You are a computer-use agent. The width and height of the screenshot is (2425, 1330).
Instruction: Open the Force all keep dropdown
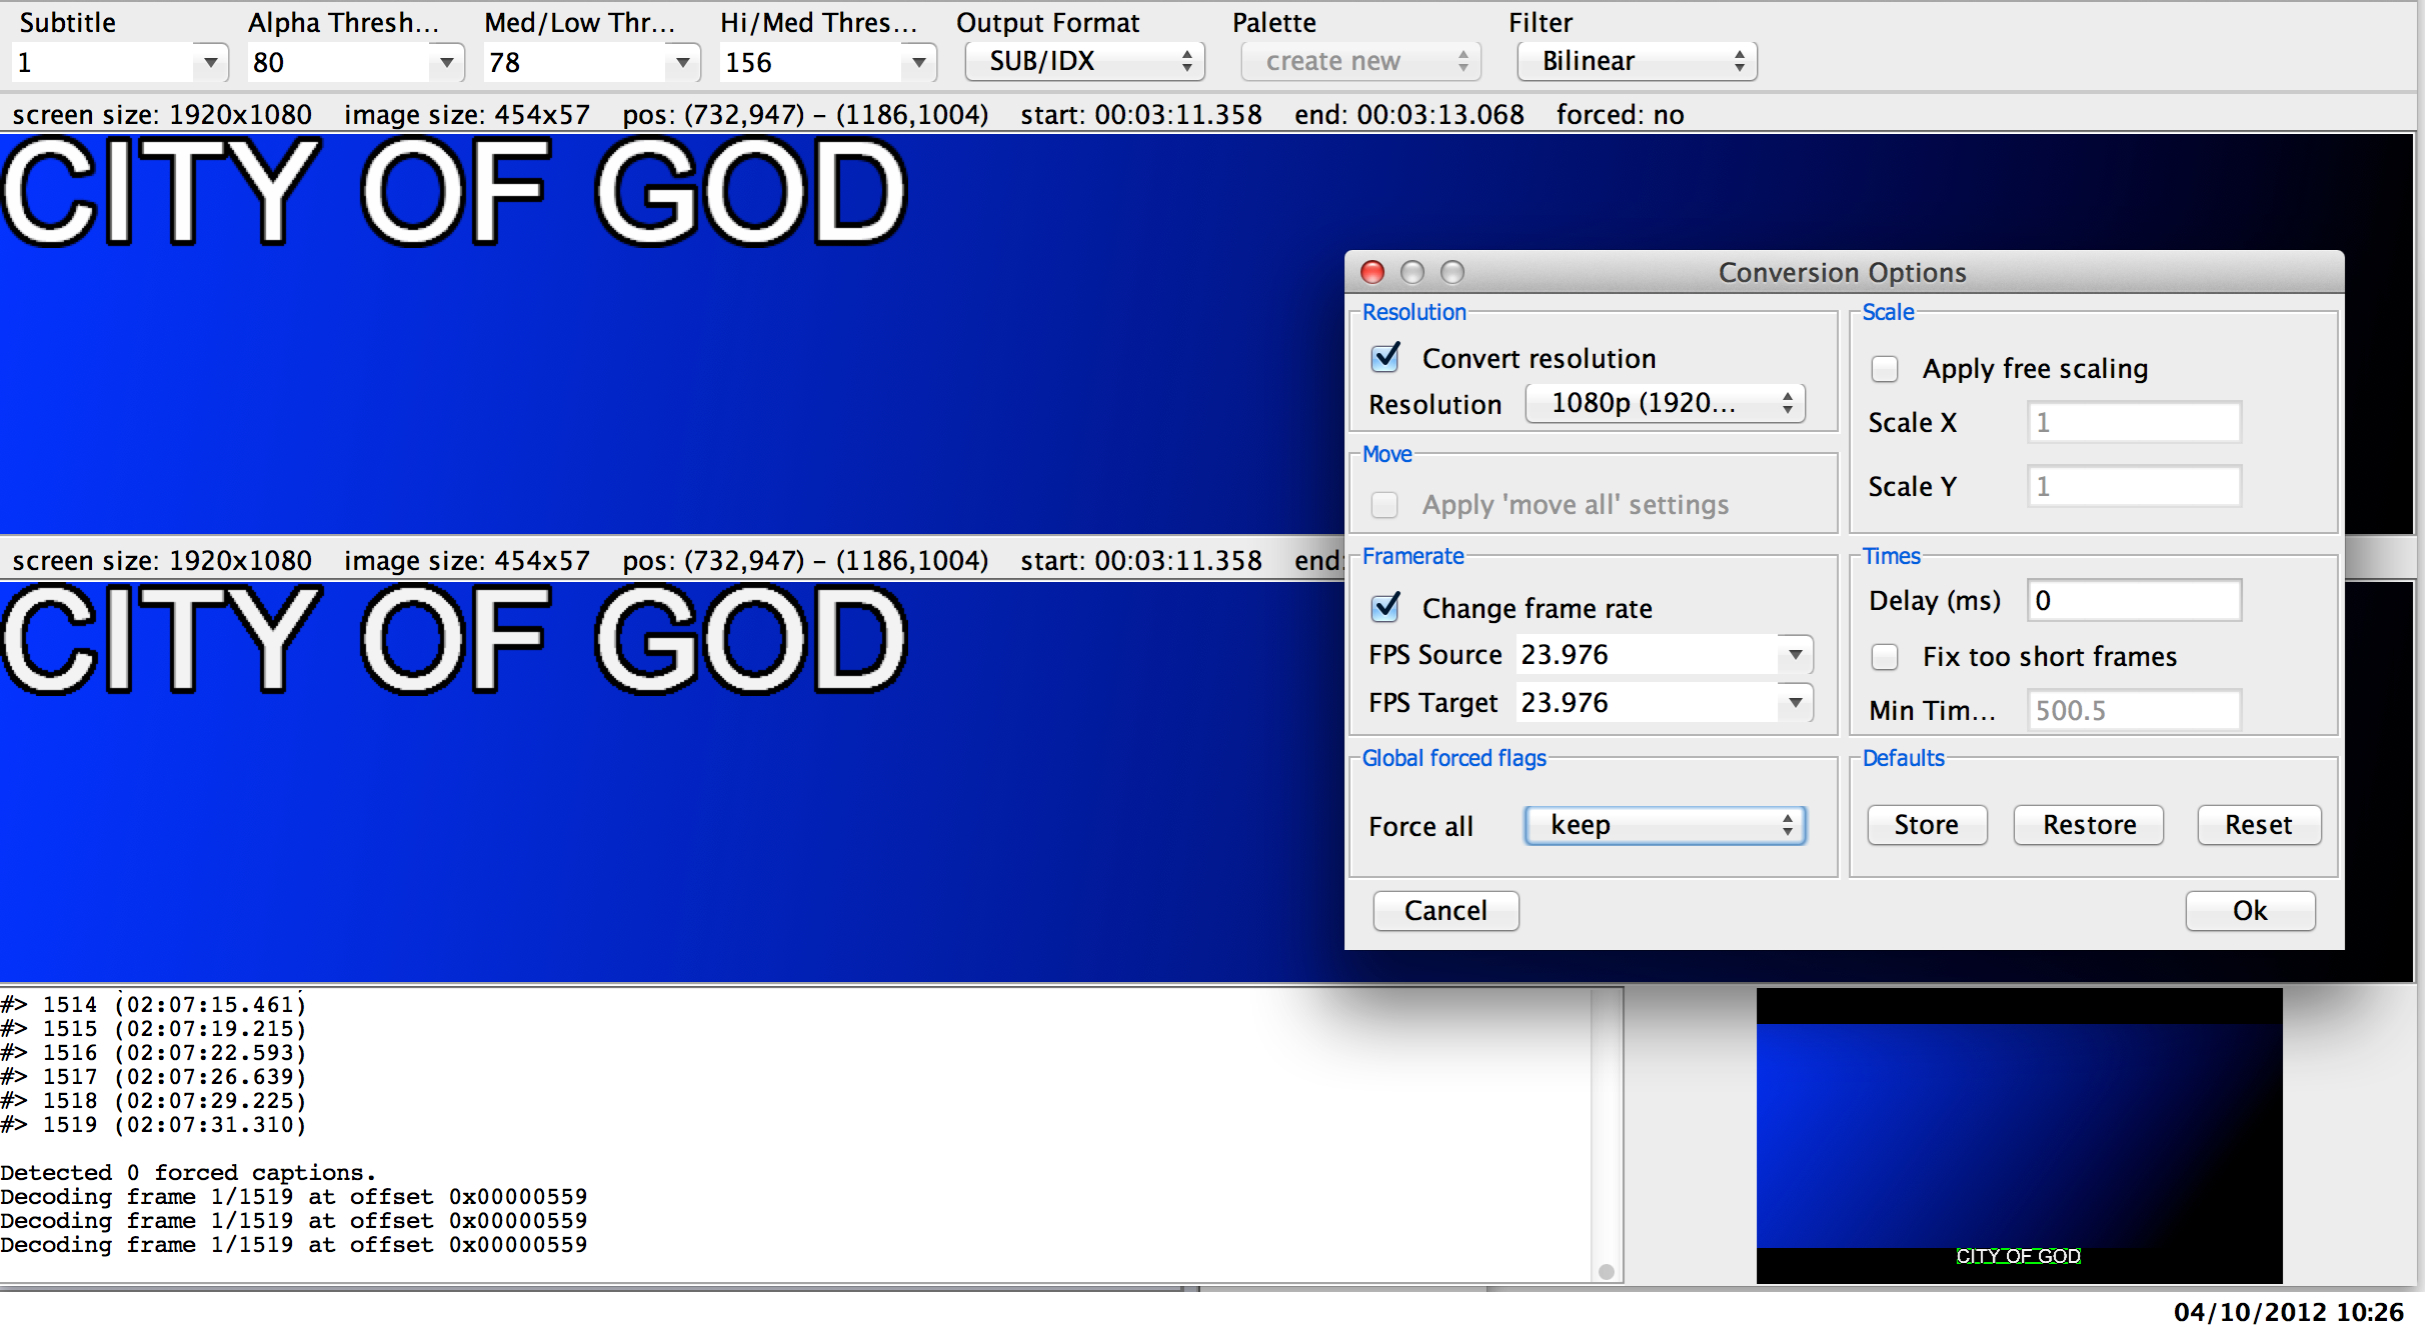(x=1665, y=825)
